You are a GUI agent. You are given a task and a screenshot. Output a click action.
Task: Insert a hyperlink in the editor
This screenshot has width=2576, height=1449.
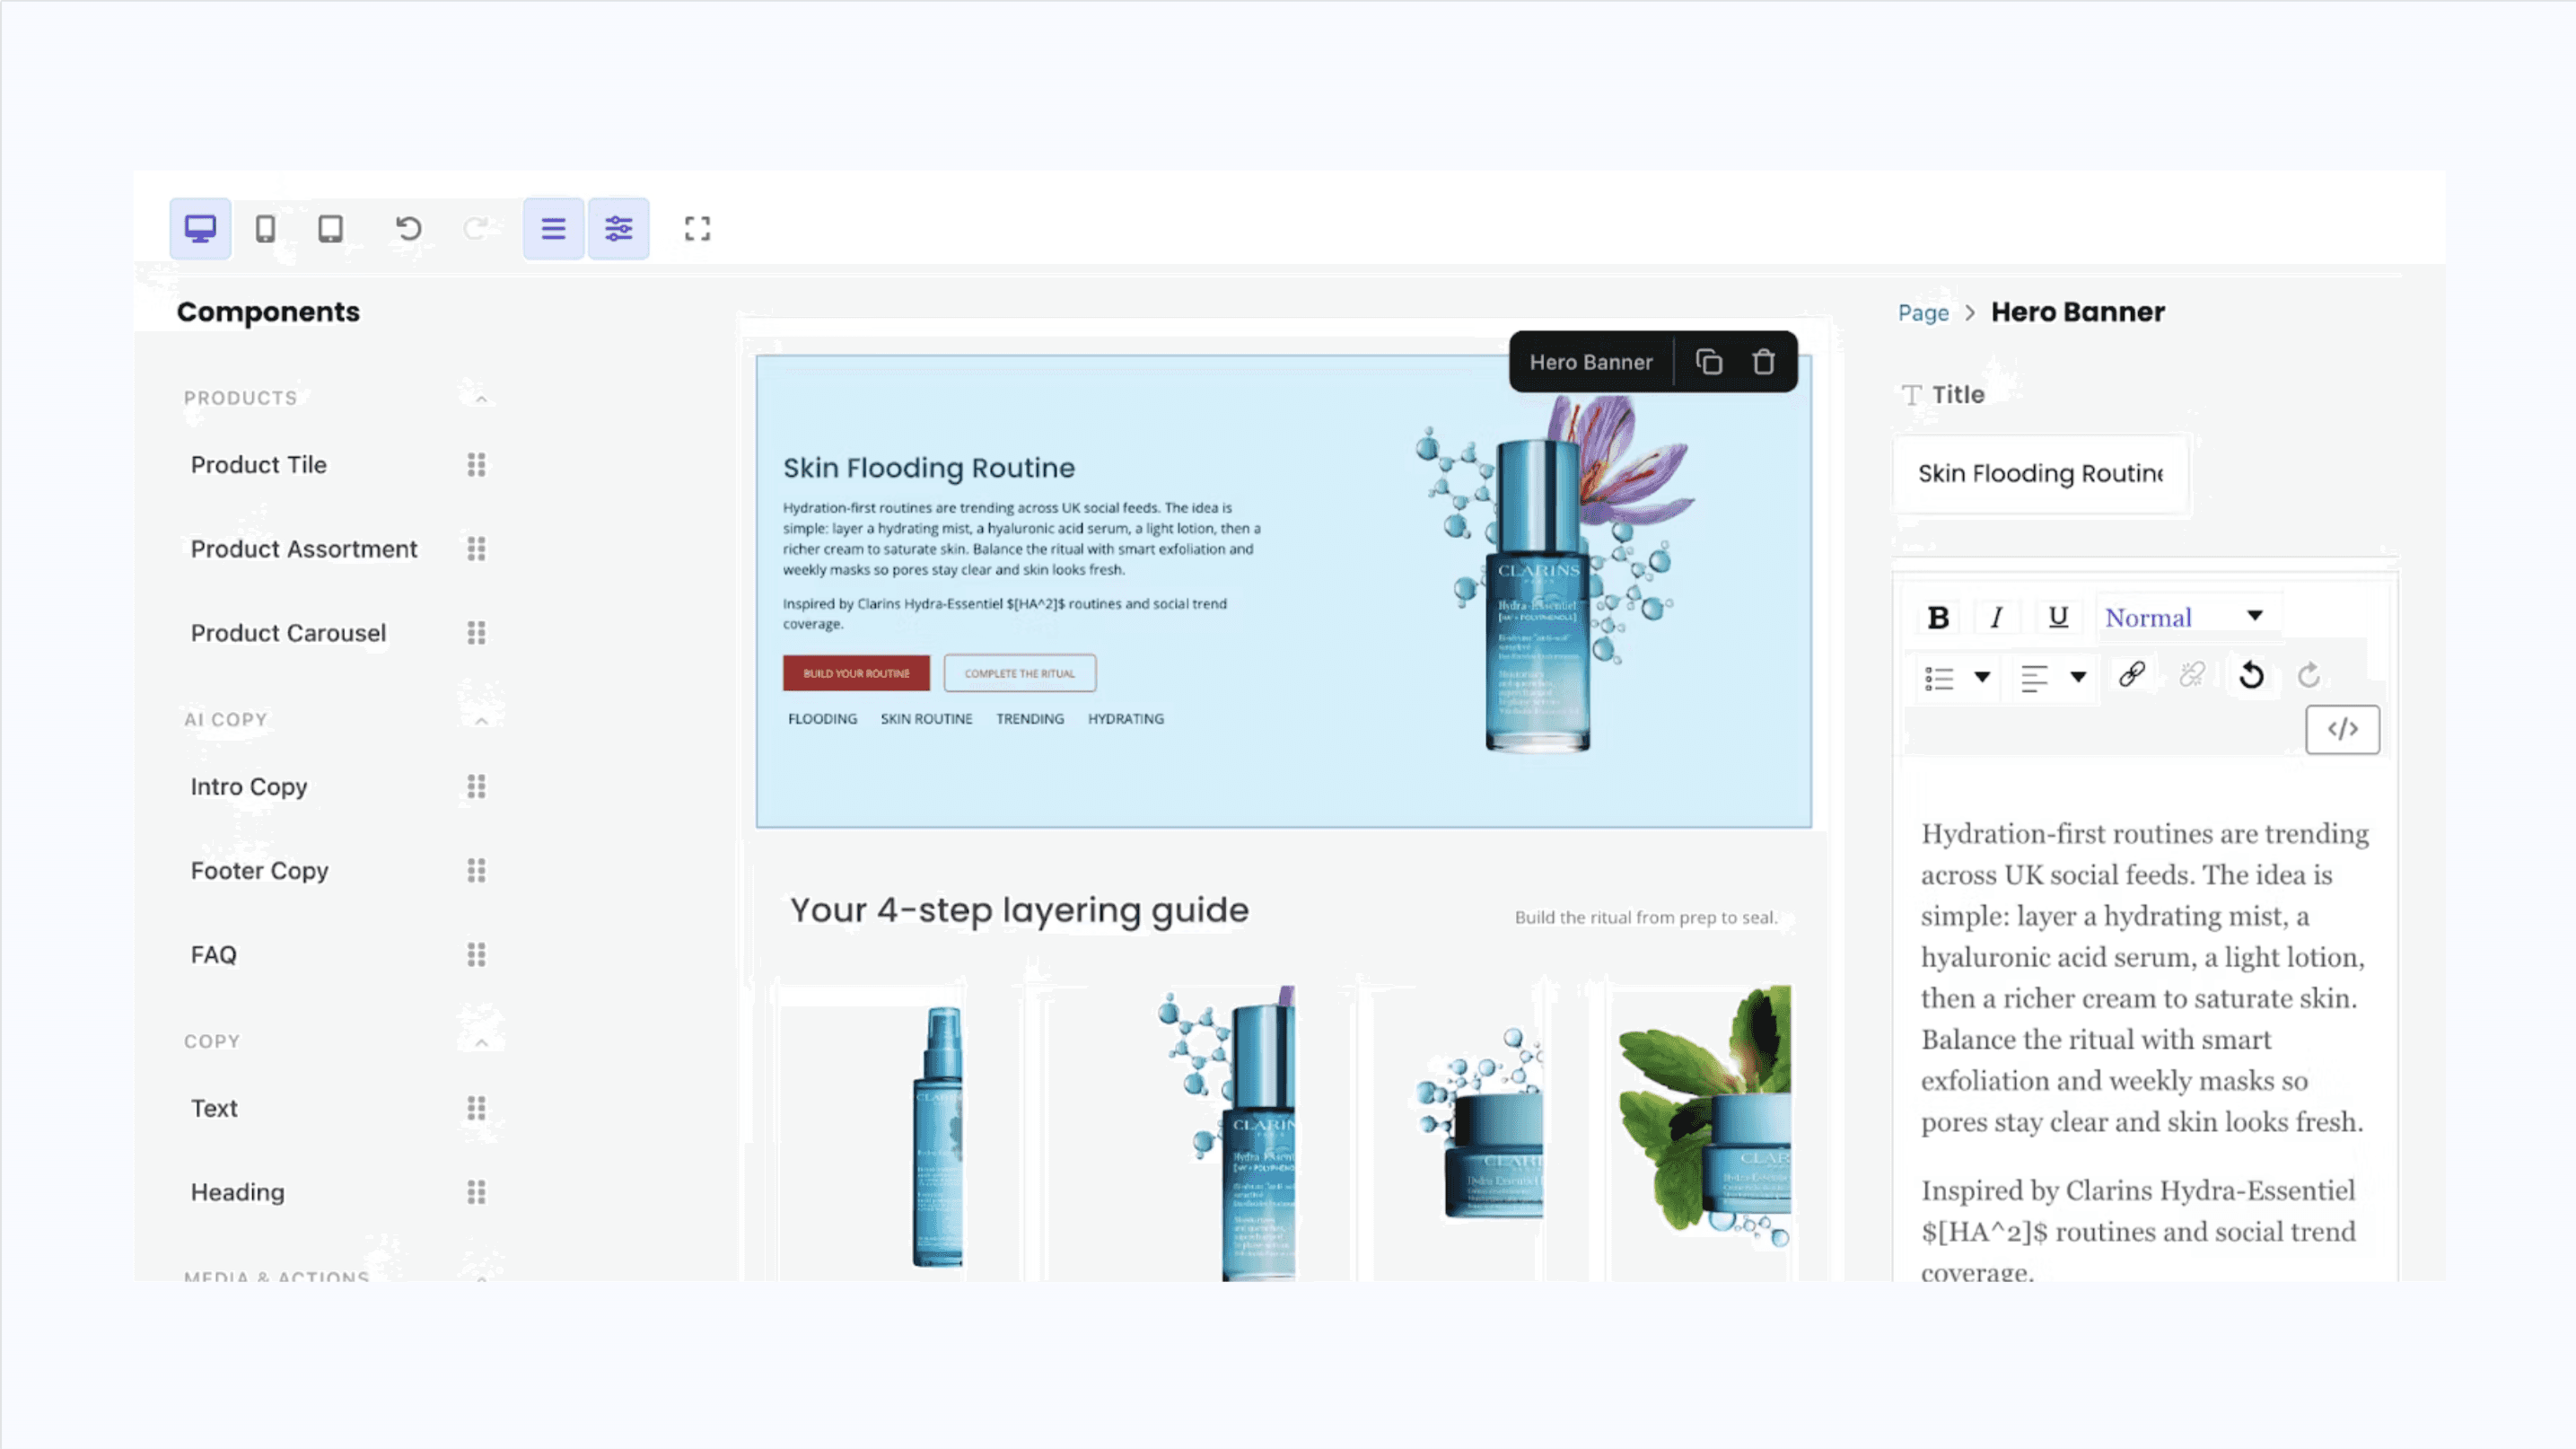point(2131,676)
